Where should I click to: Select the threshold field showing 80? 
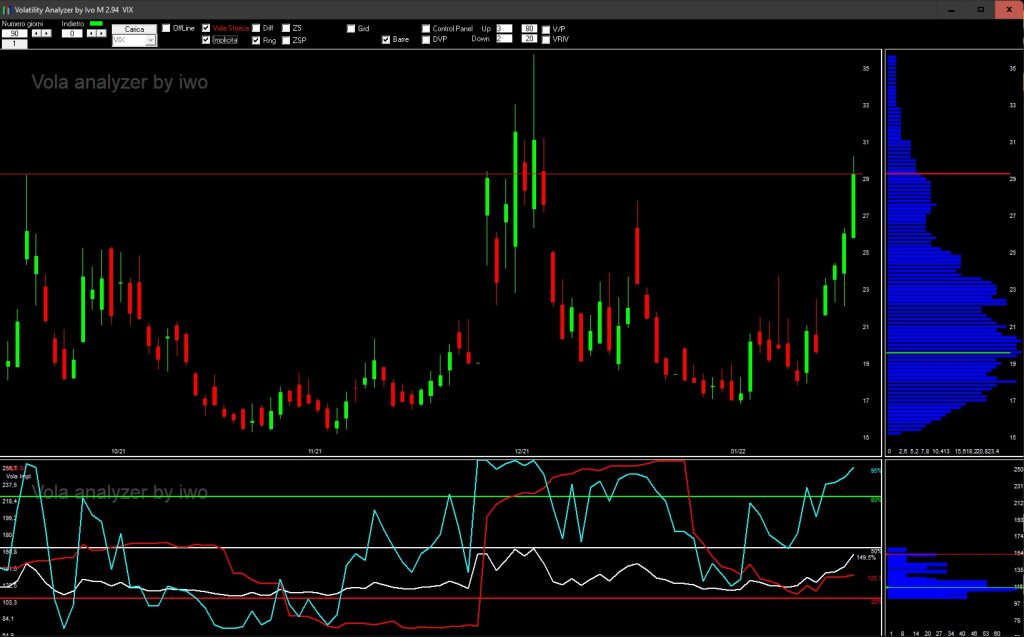pos(529,29)
